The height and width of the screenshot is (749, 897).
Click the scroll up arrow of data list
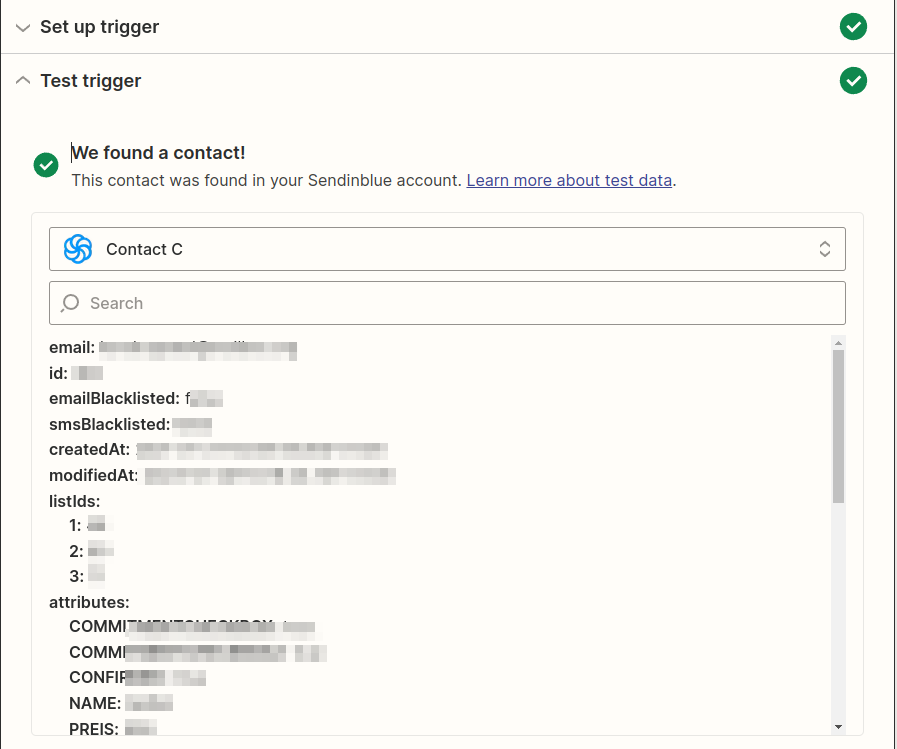click(838, 343)
